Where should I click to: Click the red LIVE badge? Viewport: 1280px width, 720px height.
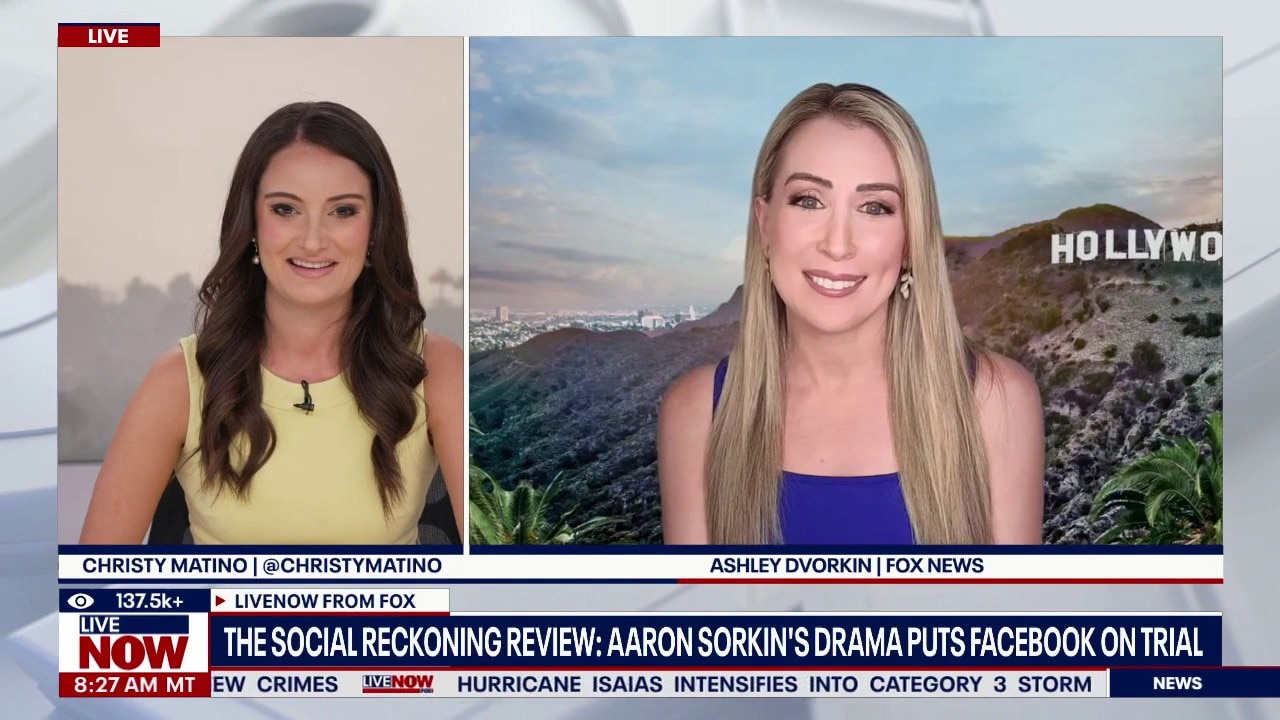(108, 36)
